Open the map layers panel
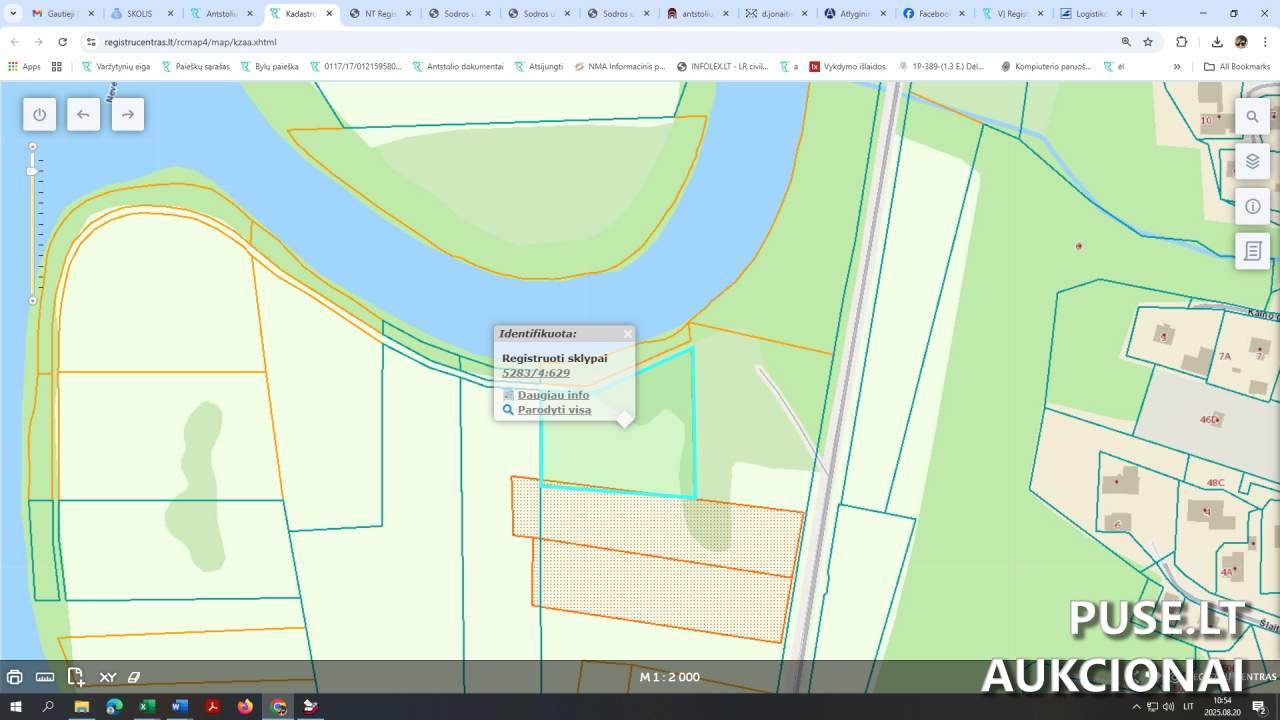Viewport: 1280px width, 720px height. tap(1252, 161)
